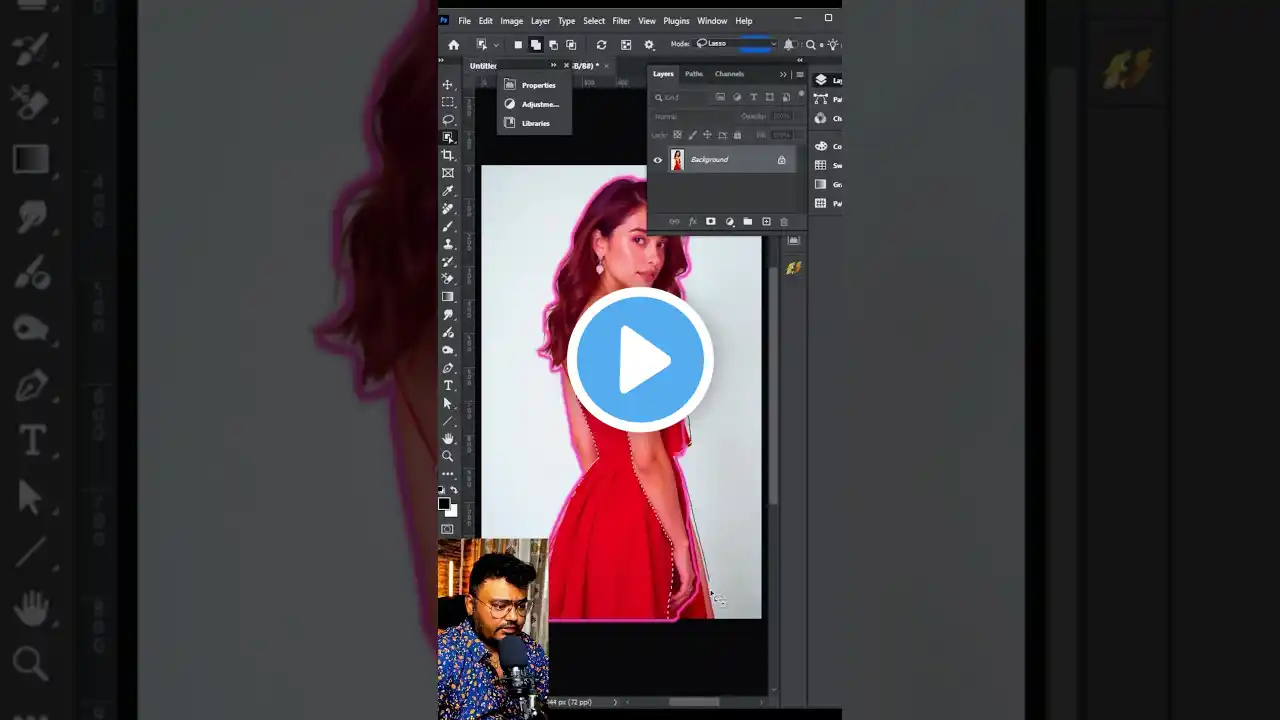Toggle the Lock all padlock icon
The height and width of the screenshot is (720, 1280).
tap(738, 135)
